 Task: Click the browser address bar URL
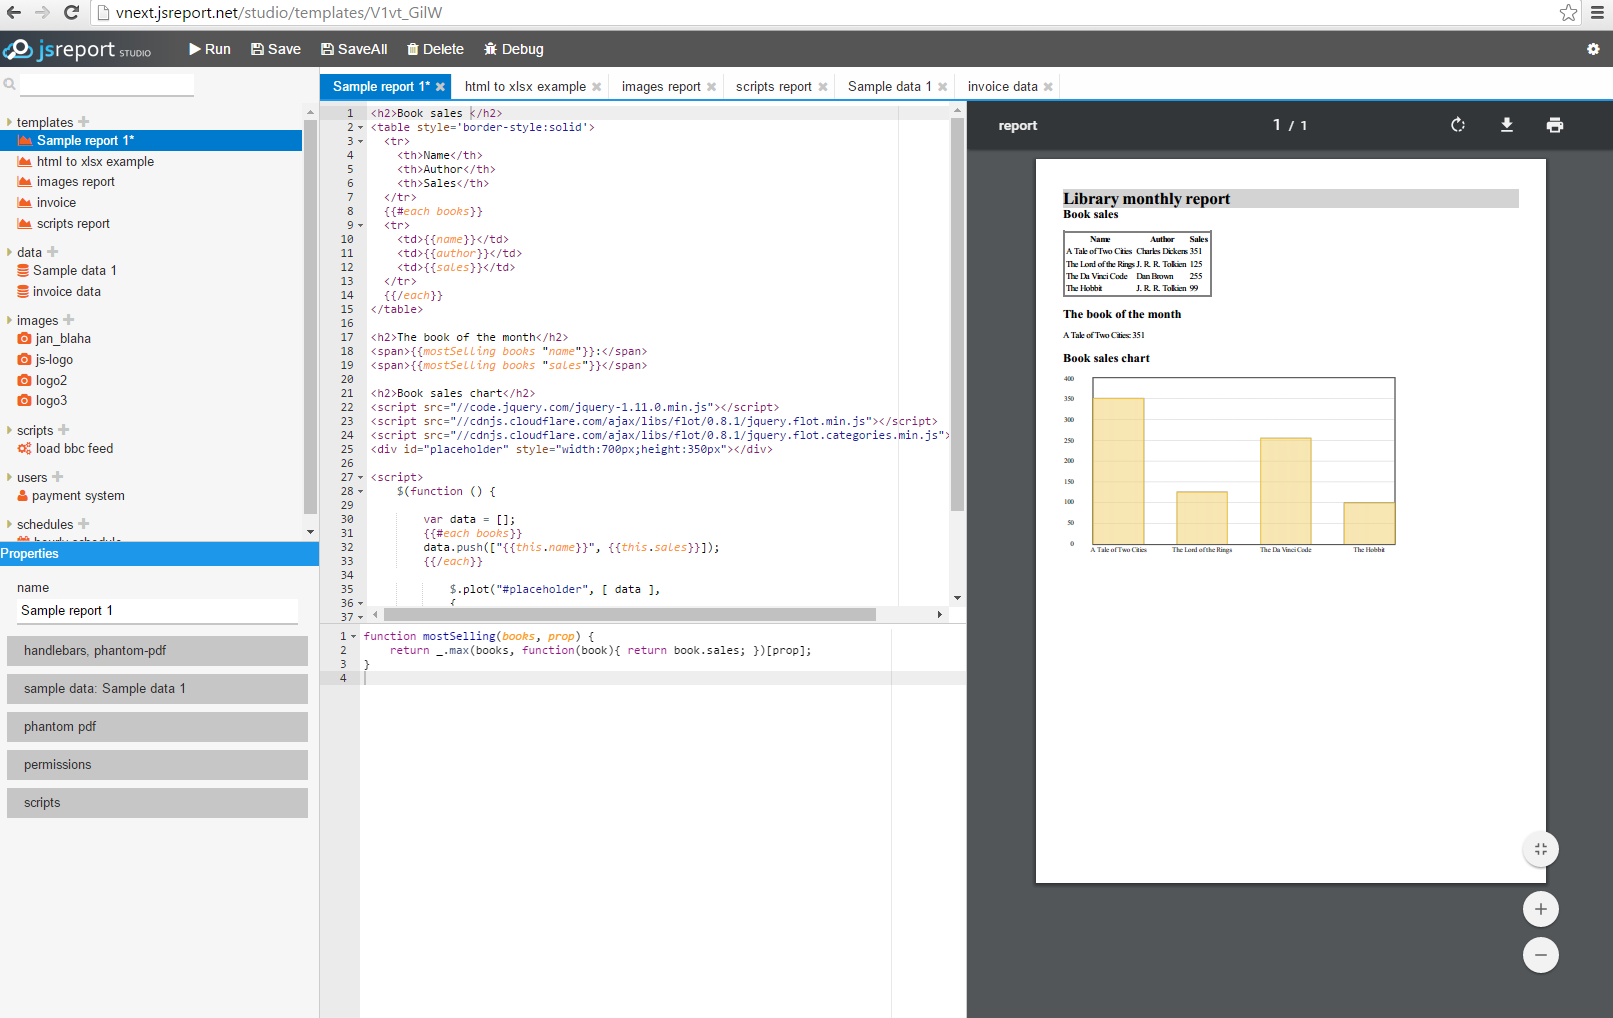tap(278, 13)
